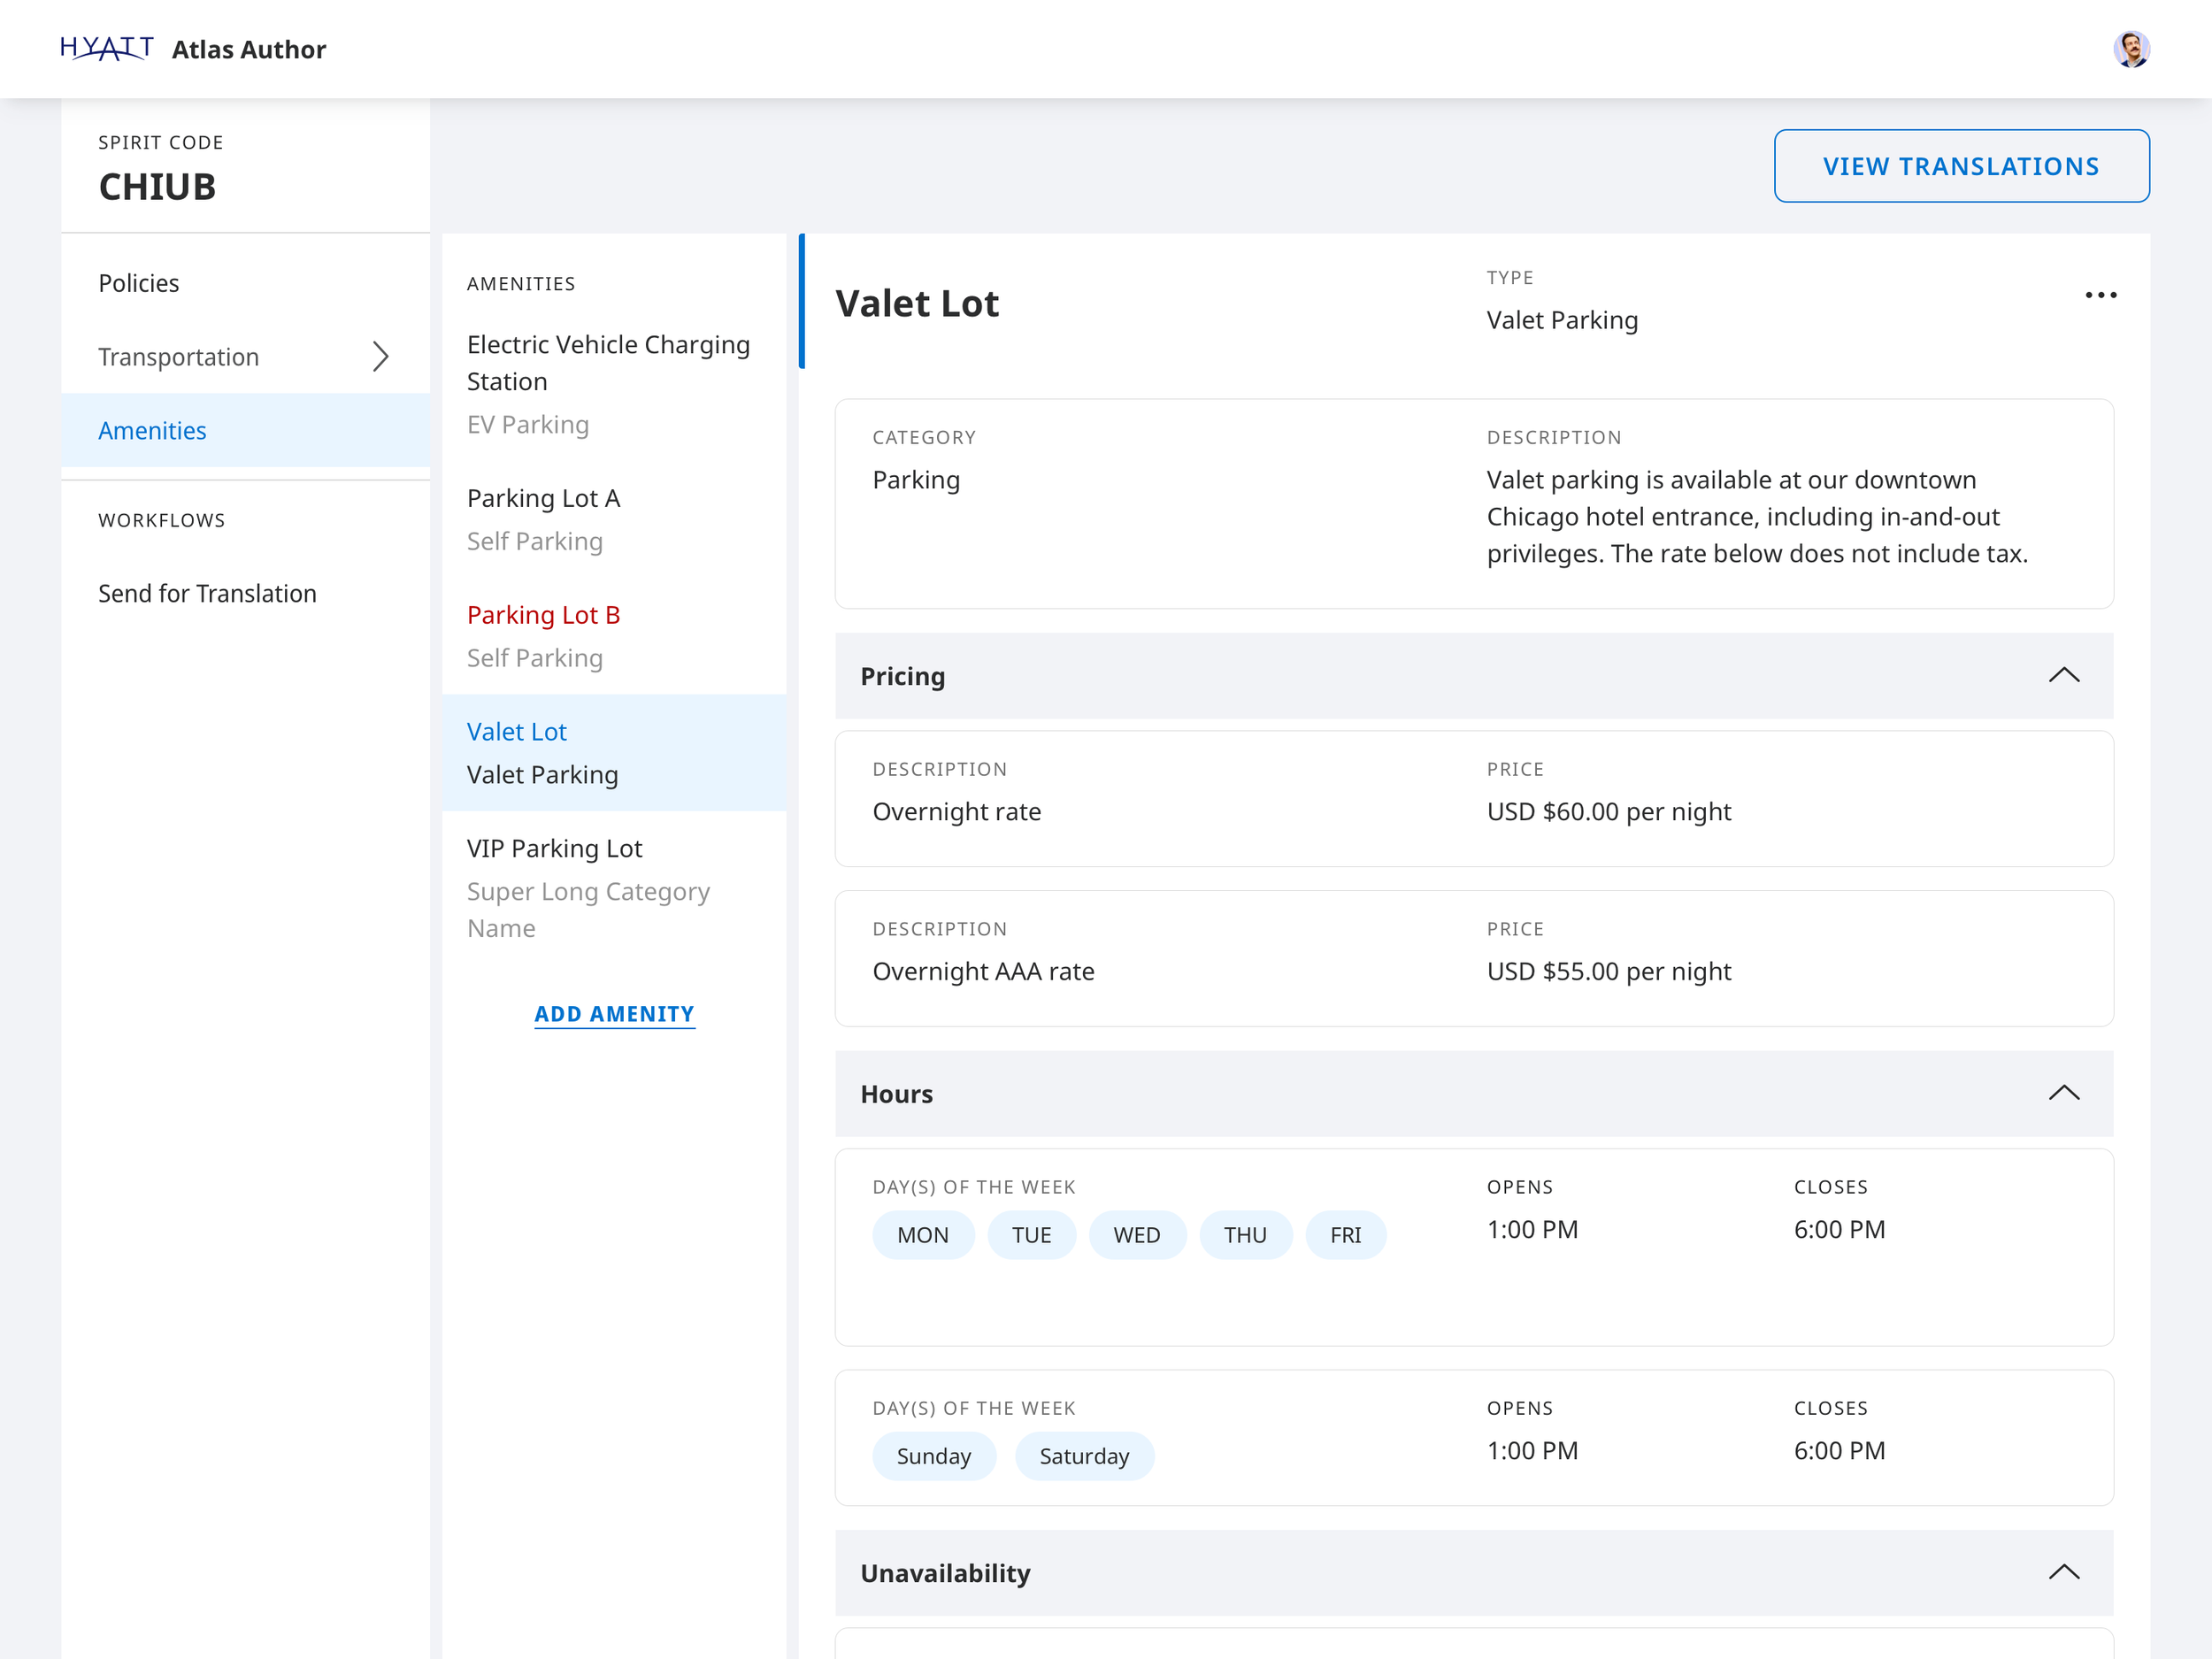
Task: Toggle the MON day chip
Action: [922, 1235]
